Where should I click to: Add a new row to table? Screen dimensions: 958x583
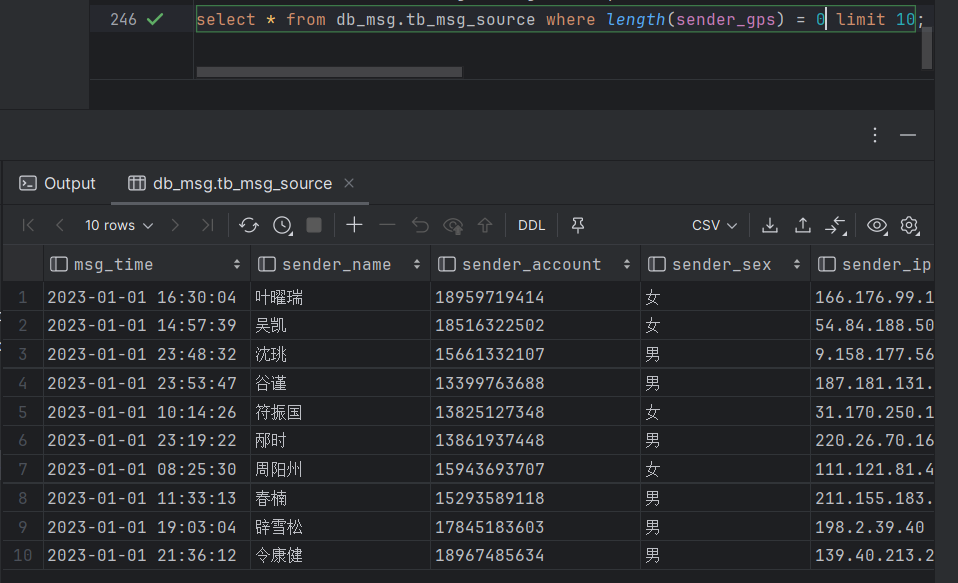click(354, 226)
